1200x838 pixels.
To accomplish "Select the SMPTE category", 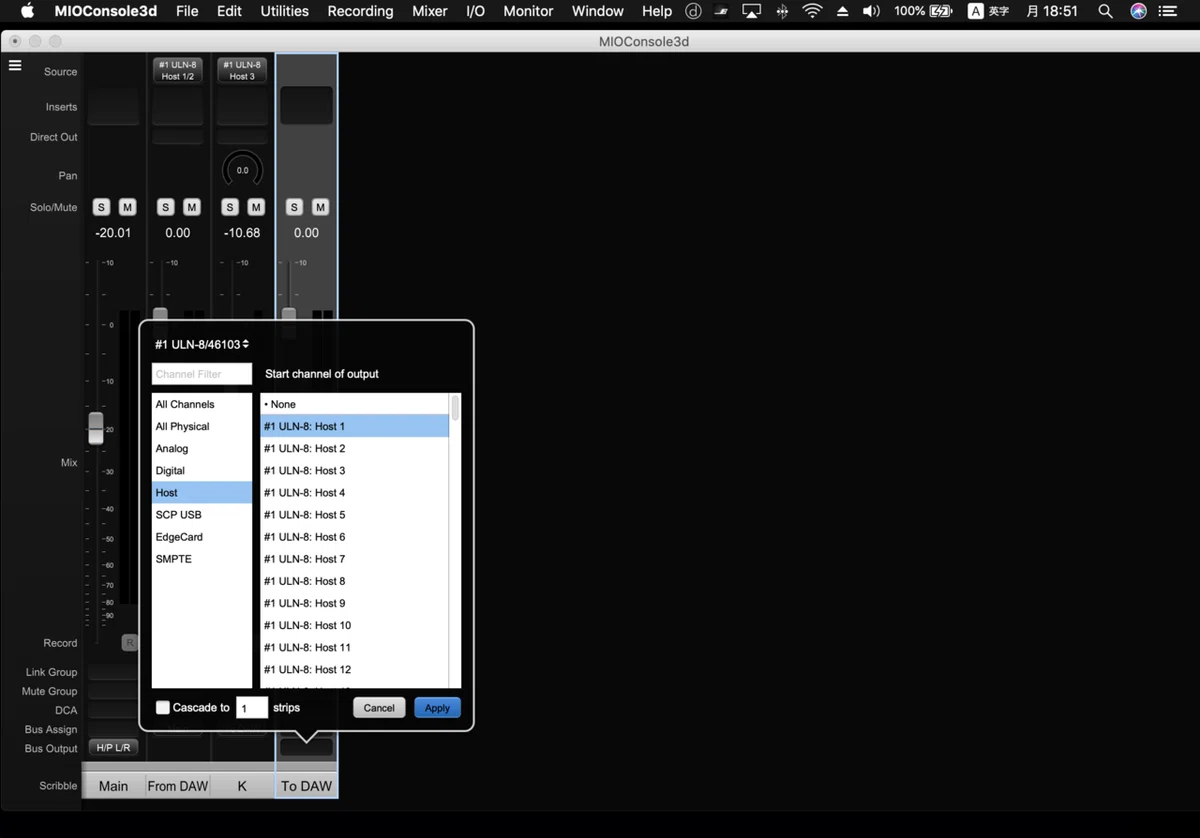I will click(x=202, y=559).
